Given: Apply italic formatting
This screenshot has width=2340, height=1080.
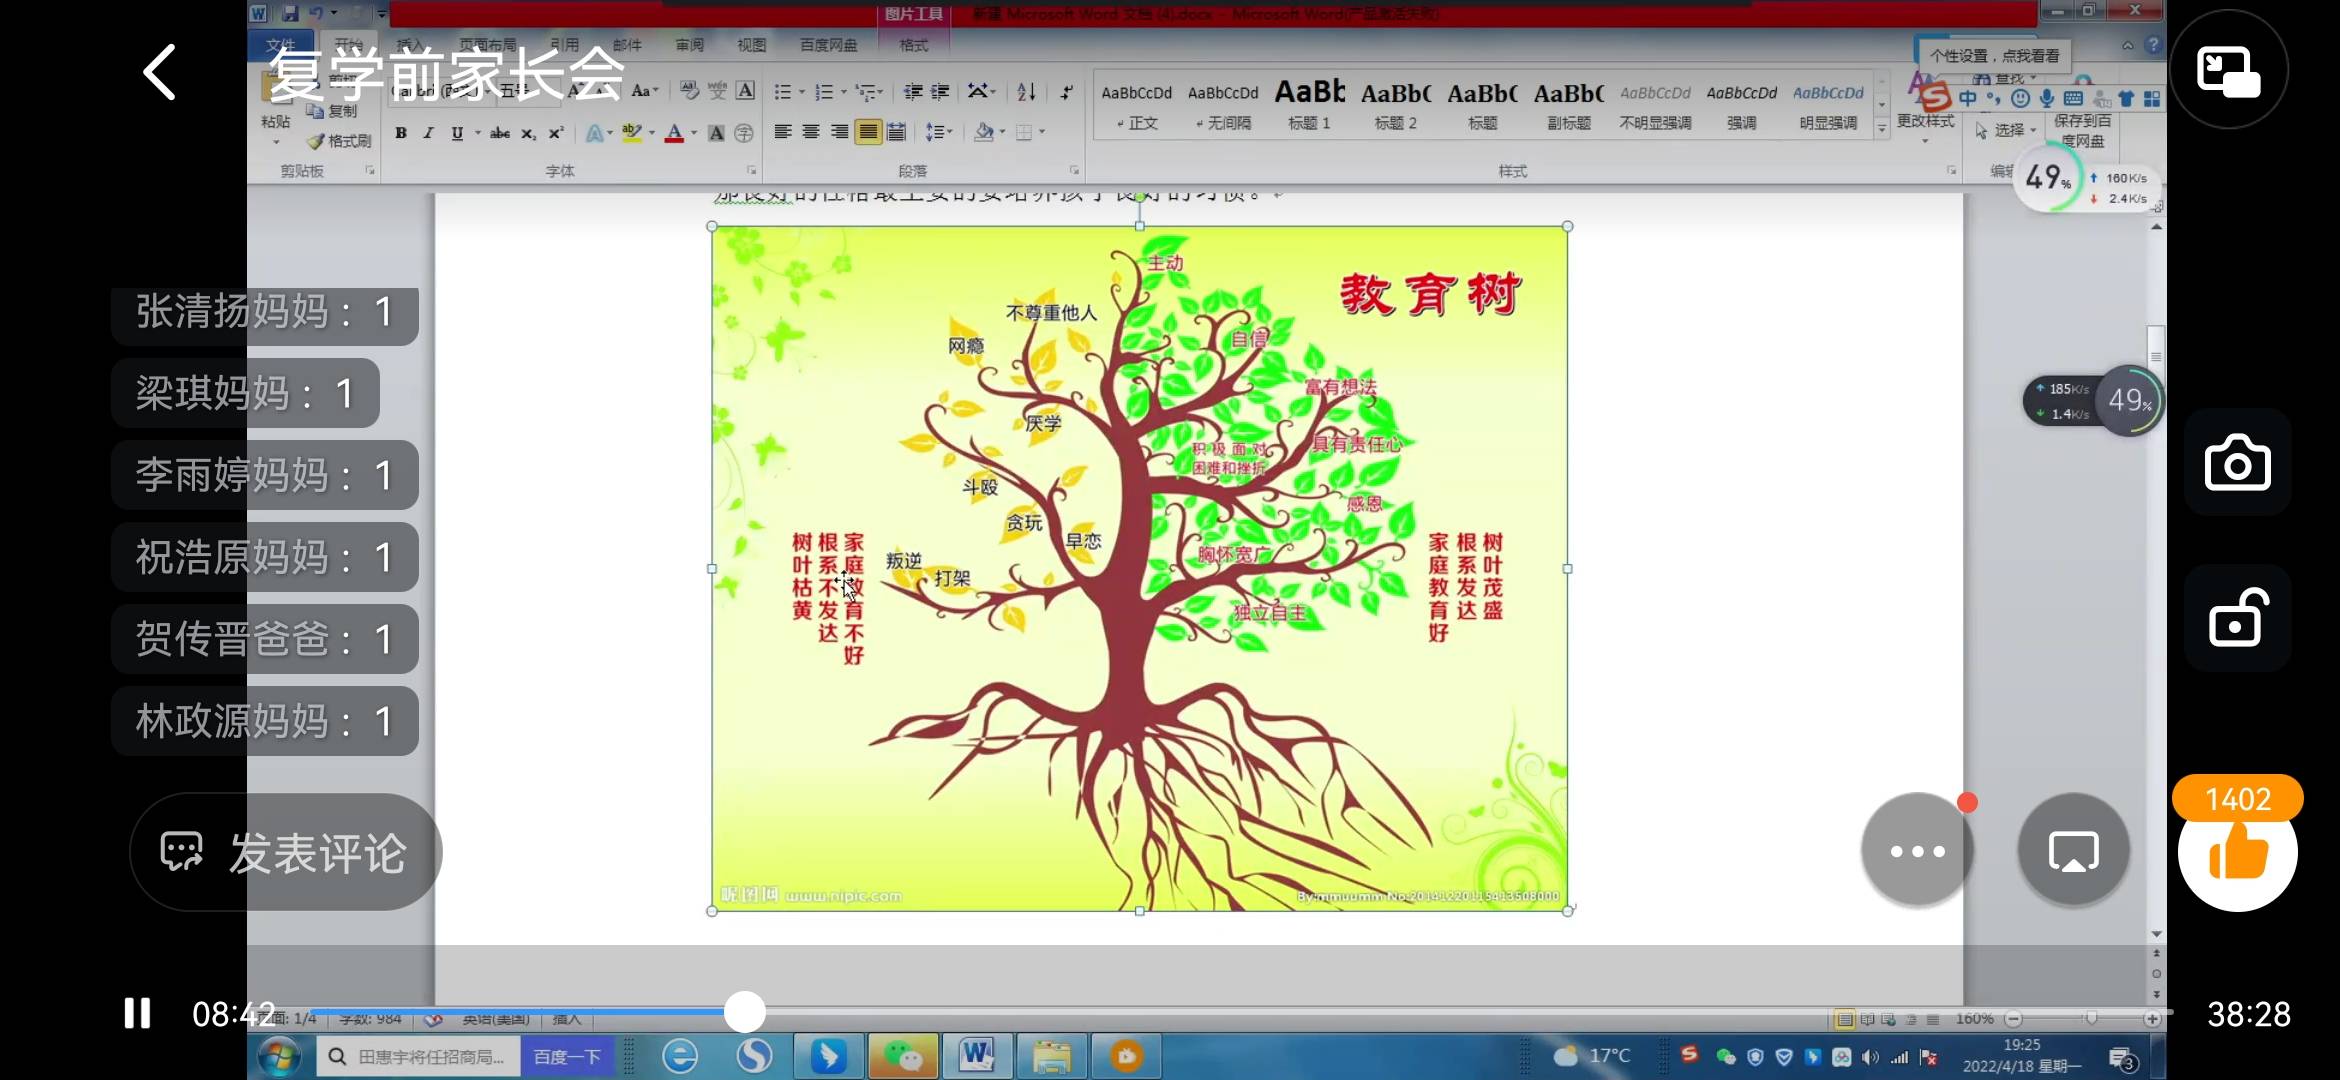Looking at the screenshot, I should pyautogui.click(x=428, y=133).
